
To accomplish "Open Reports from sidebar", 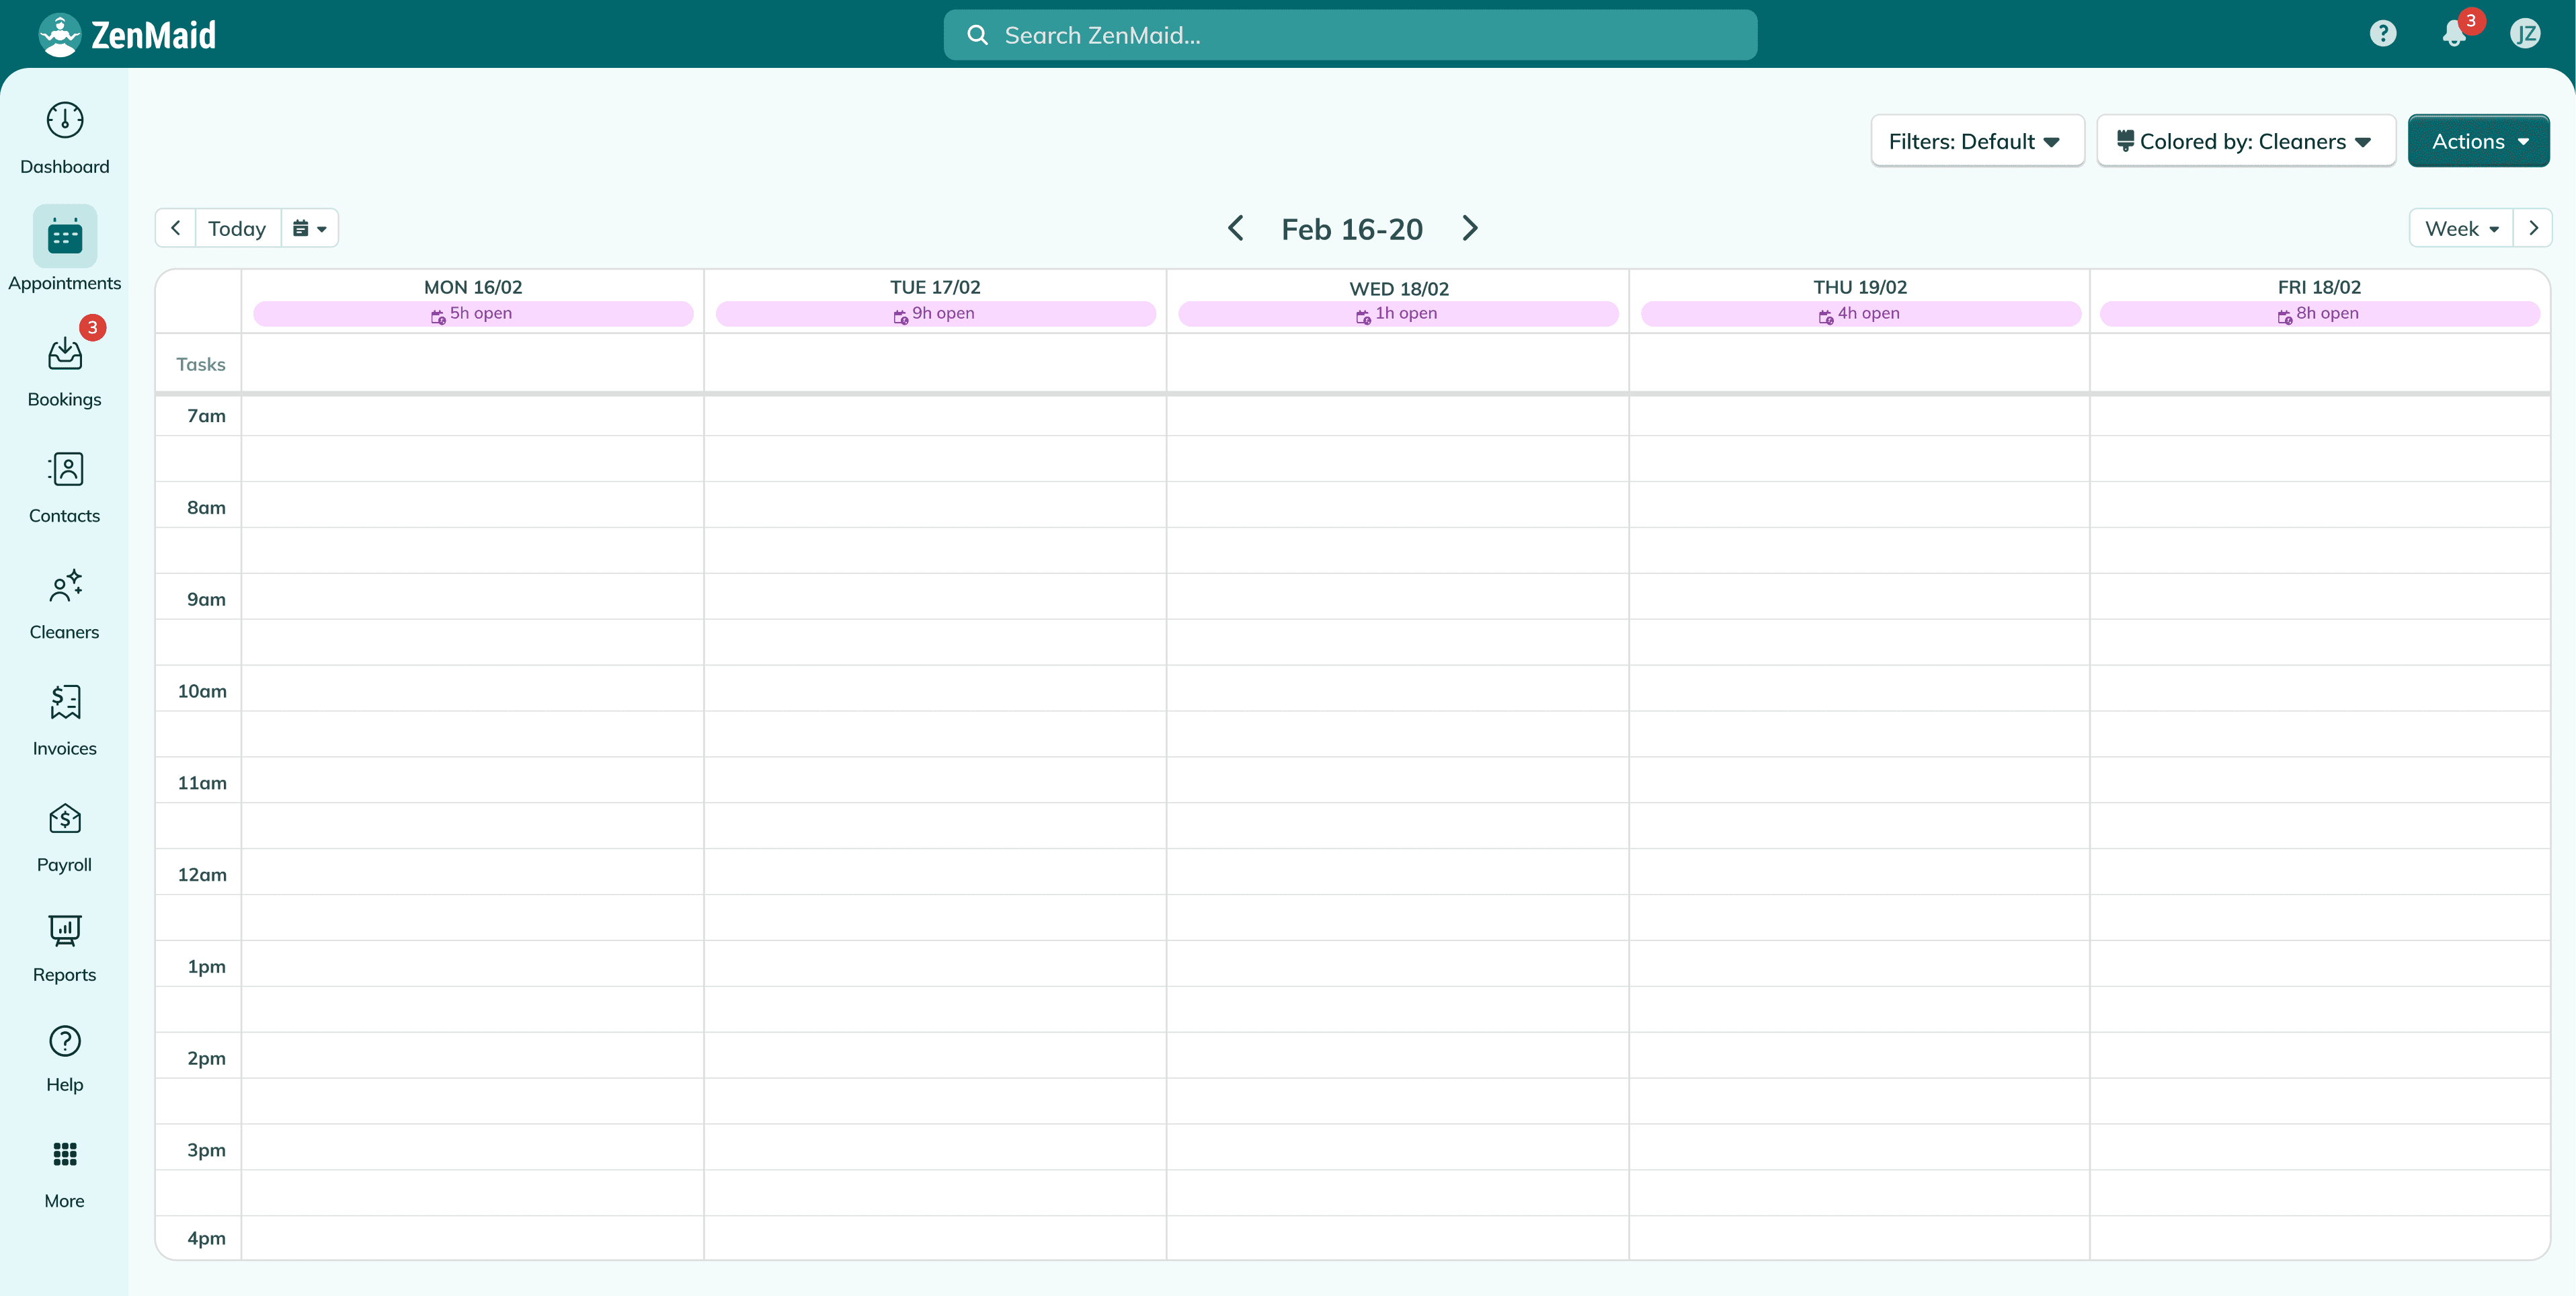I will point(64,947).
